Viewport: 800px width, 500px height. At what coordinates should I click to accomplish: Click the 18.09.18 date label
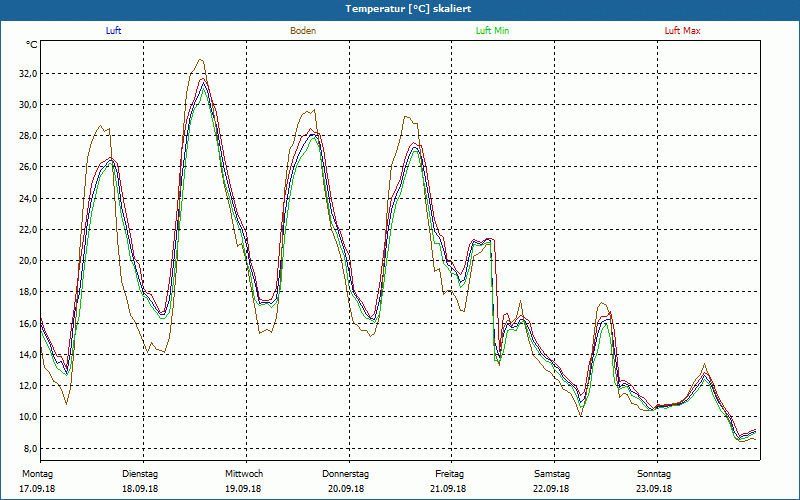[x=140, y=489]
